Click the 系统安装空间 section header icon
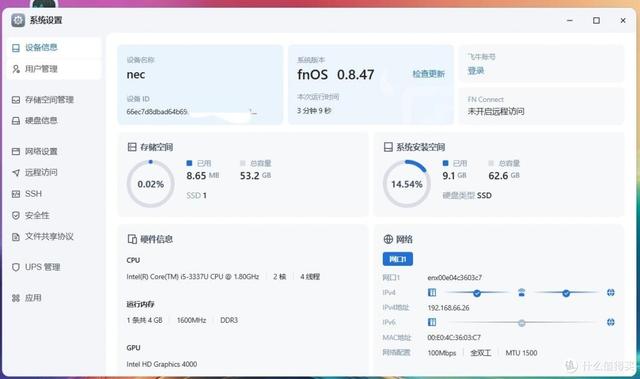This screenshot has width=640, height=379. point(388,147)
